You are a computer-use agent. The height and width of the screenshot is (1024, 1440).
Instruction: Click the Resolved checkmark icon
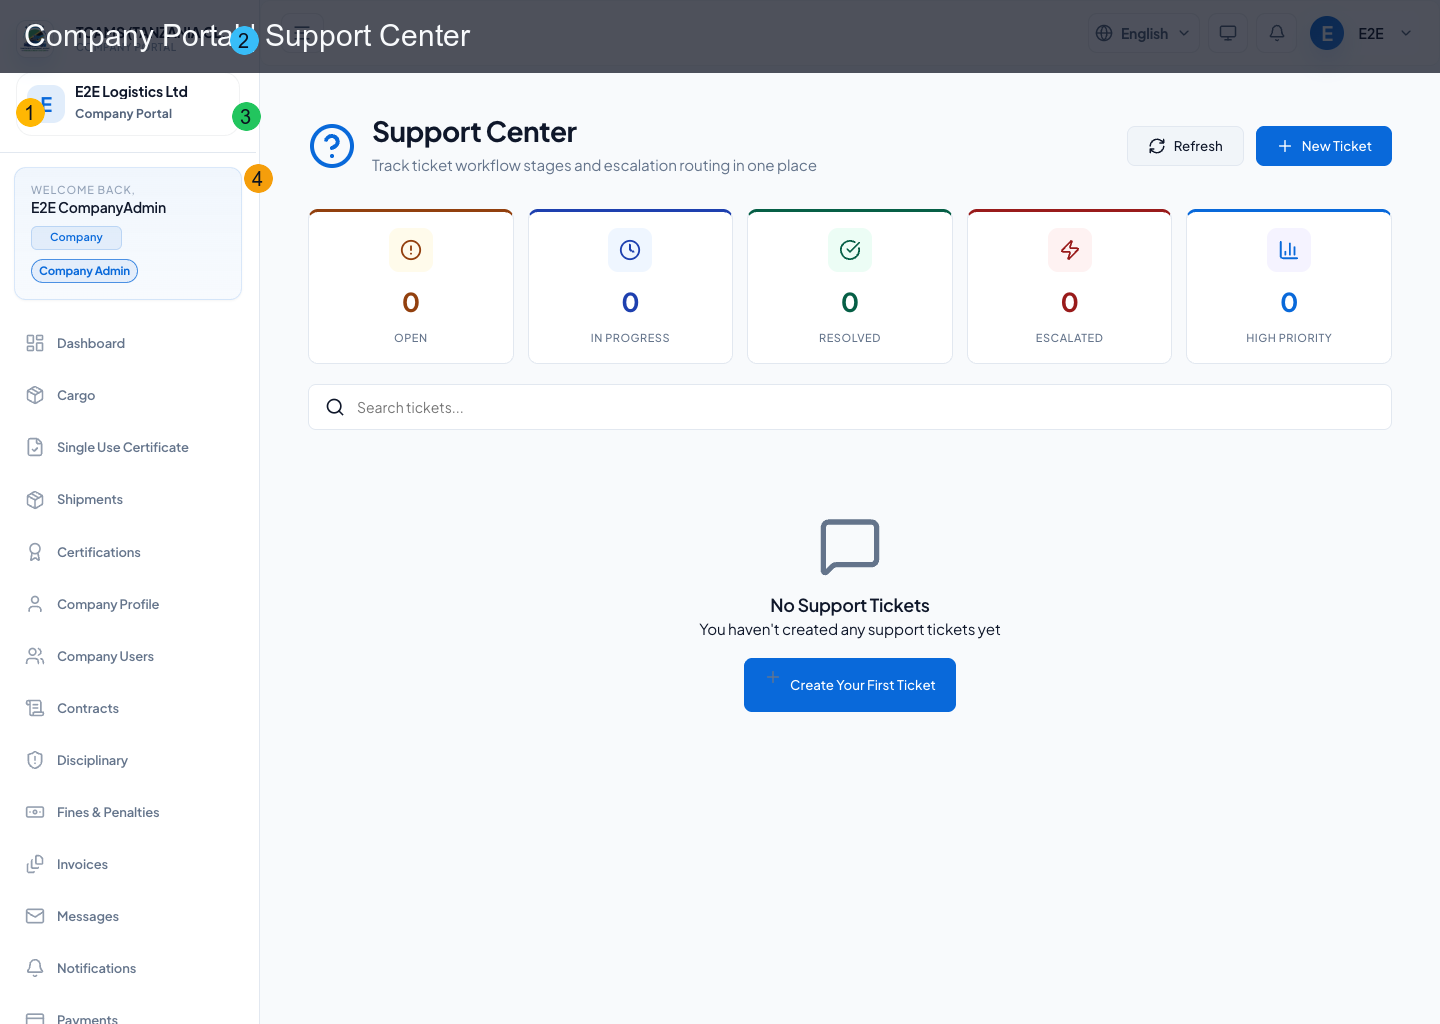click(x=850, y=250)
